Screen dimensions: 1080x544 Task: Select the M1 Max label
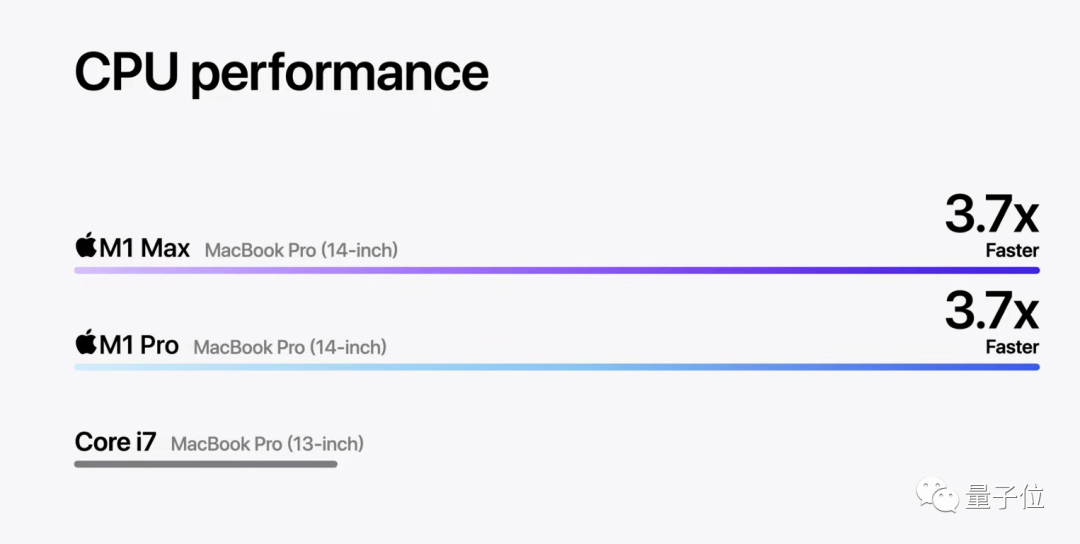pos(144,248)
